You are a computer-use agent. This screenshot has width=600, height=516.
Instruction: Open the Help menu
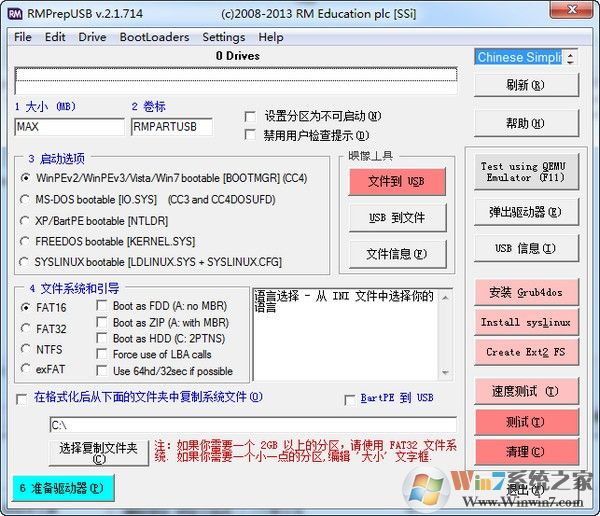click(271, 37)
